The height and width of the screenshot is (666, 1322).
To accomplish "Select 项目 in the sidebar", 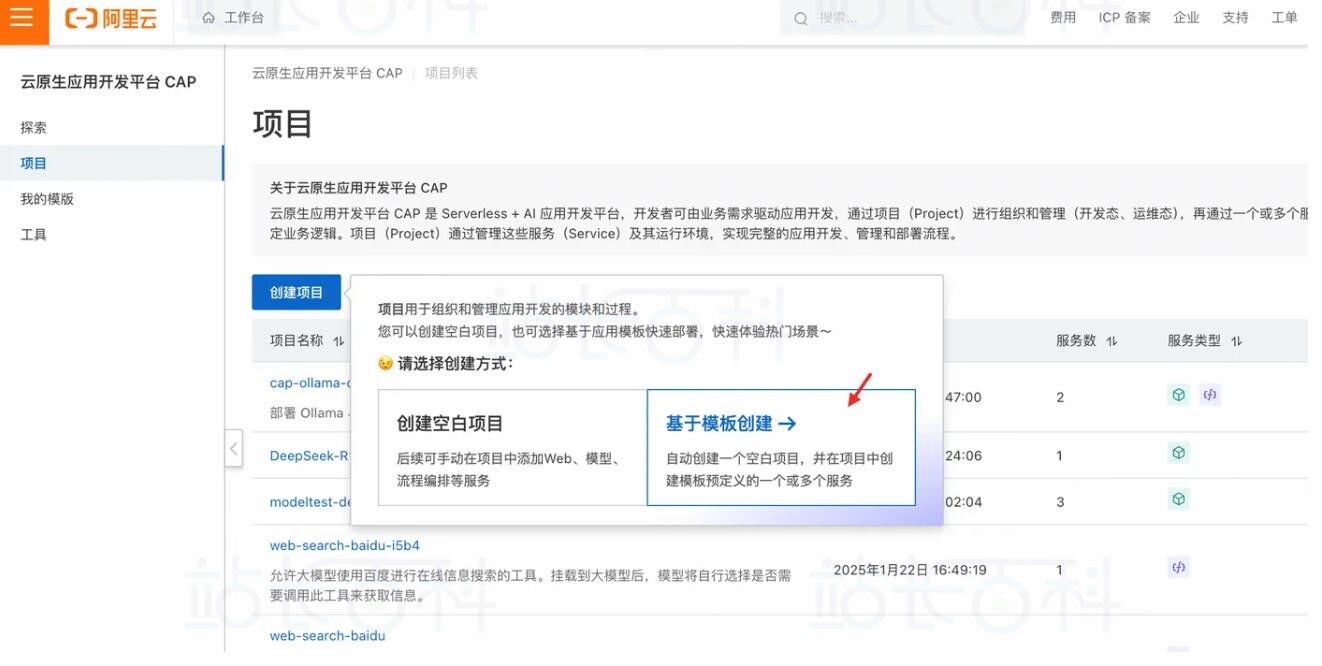I will point(112,163).
